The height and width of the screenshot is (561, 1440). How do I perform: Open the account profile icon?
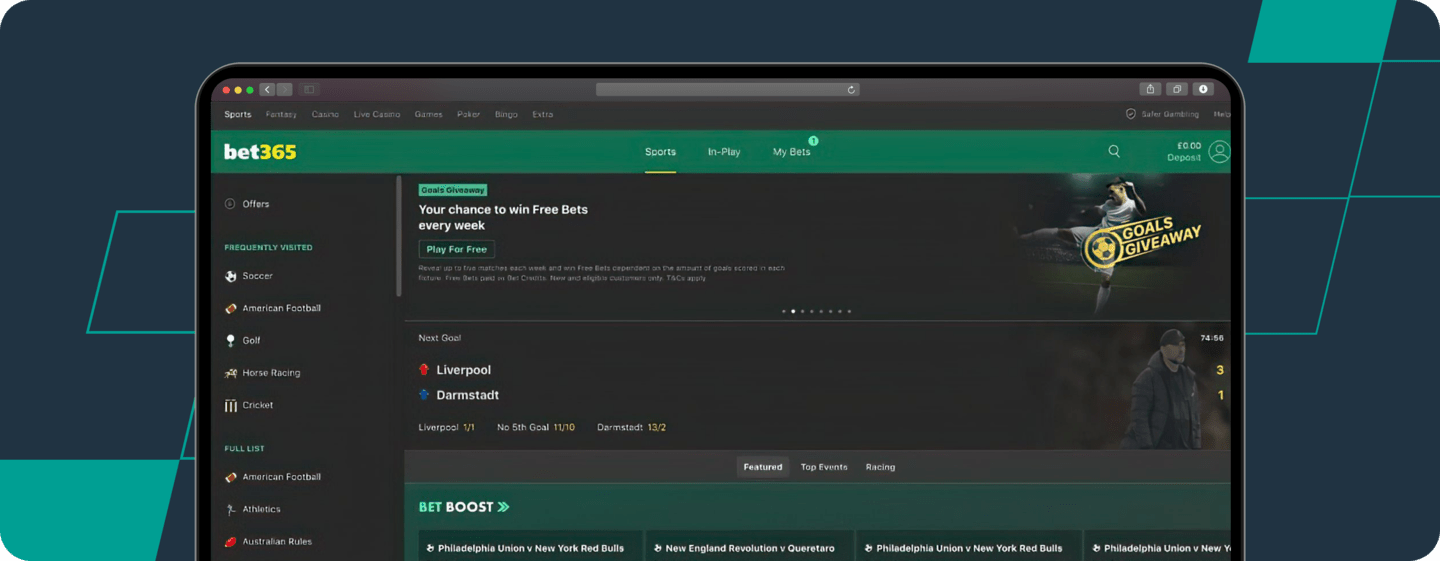coord(1219,151)
